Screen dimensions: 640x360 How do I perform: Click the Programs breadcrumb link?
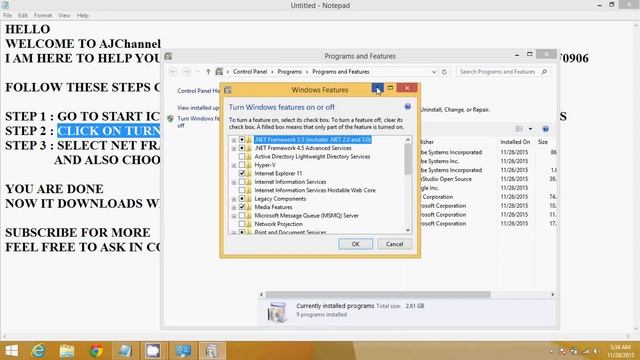click(289, 72)
